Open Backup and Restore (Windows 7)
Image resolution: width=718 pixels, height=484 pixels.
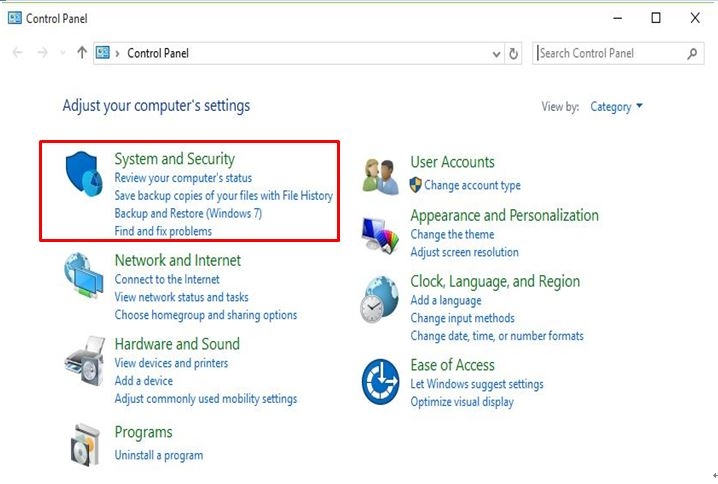coord(188,213)
